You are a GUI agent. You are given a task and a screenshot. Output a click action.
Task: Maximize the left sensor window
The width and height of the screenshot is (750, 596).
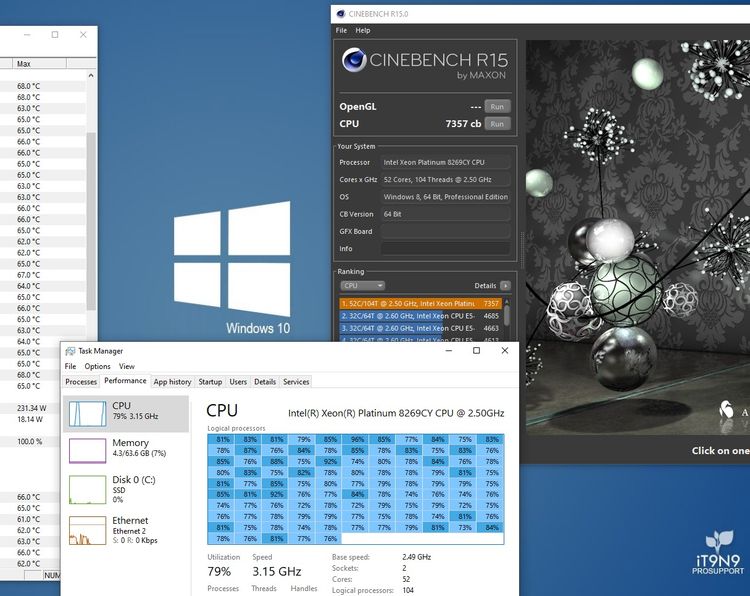click(55, 34)
